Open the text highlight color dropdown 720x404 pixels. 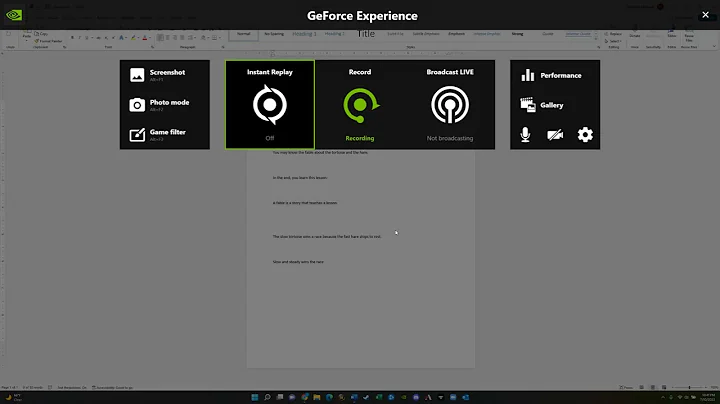pos(138,38)
